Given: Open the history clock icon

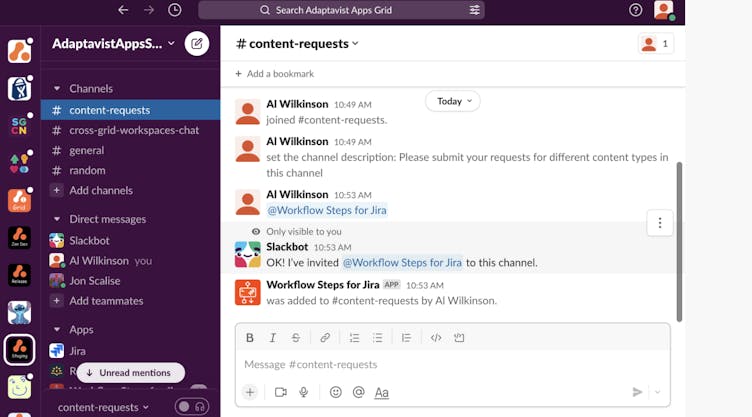Looking at the screenshot, I should click(x=175, y=10).
